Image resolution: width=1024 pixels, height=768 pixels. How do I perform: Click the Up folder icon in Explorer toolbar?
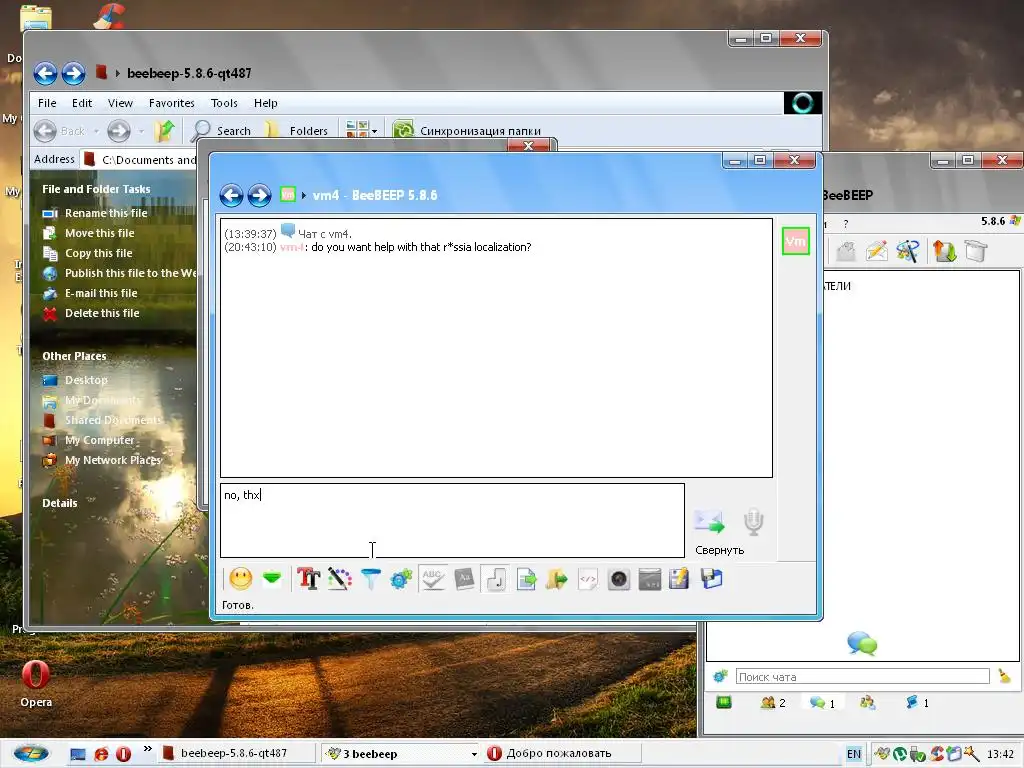pyautogui.click(x=165, y=131)
